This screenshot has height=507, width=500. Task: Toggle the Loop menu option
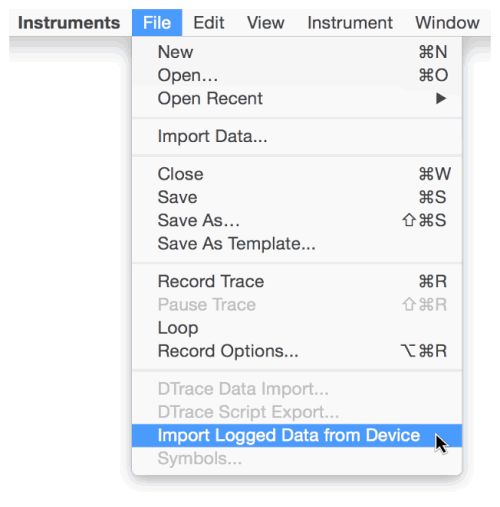tap(297, 328)
